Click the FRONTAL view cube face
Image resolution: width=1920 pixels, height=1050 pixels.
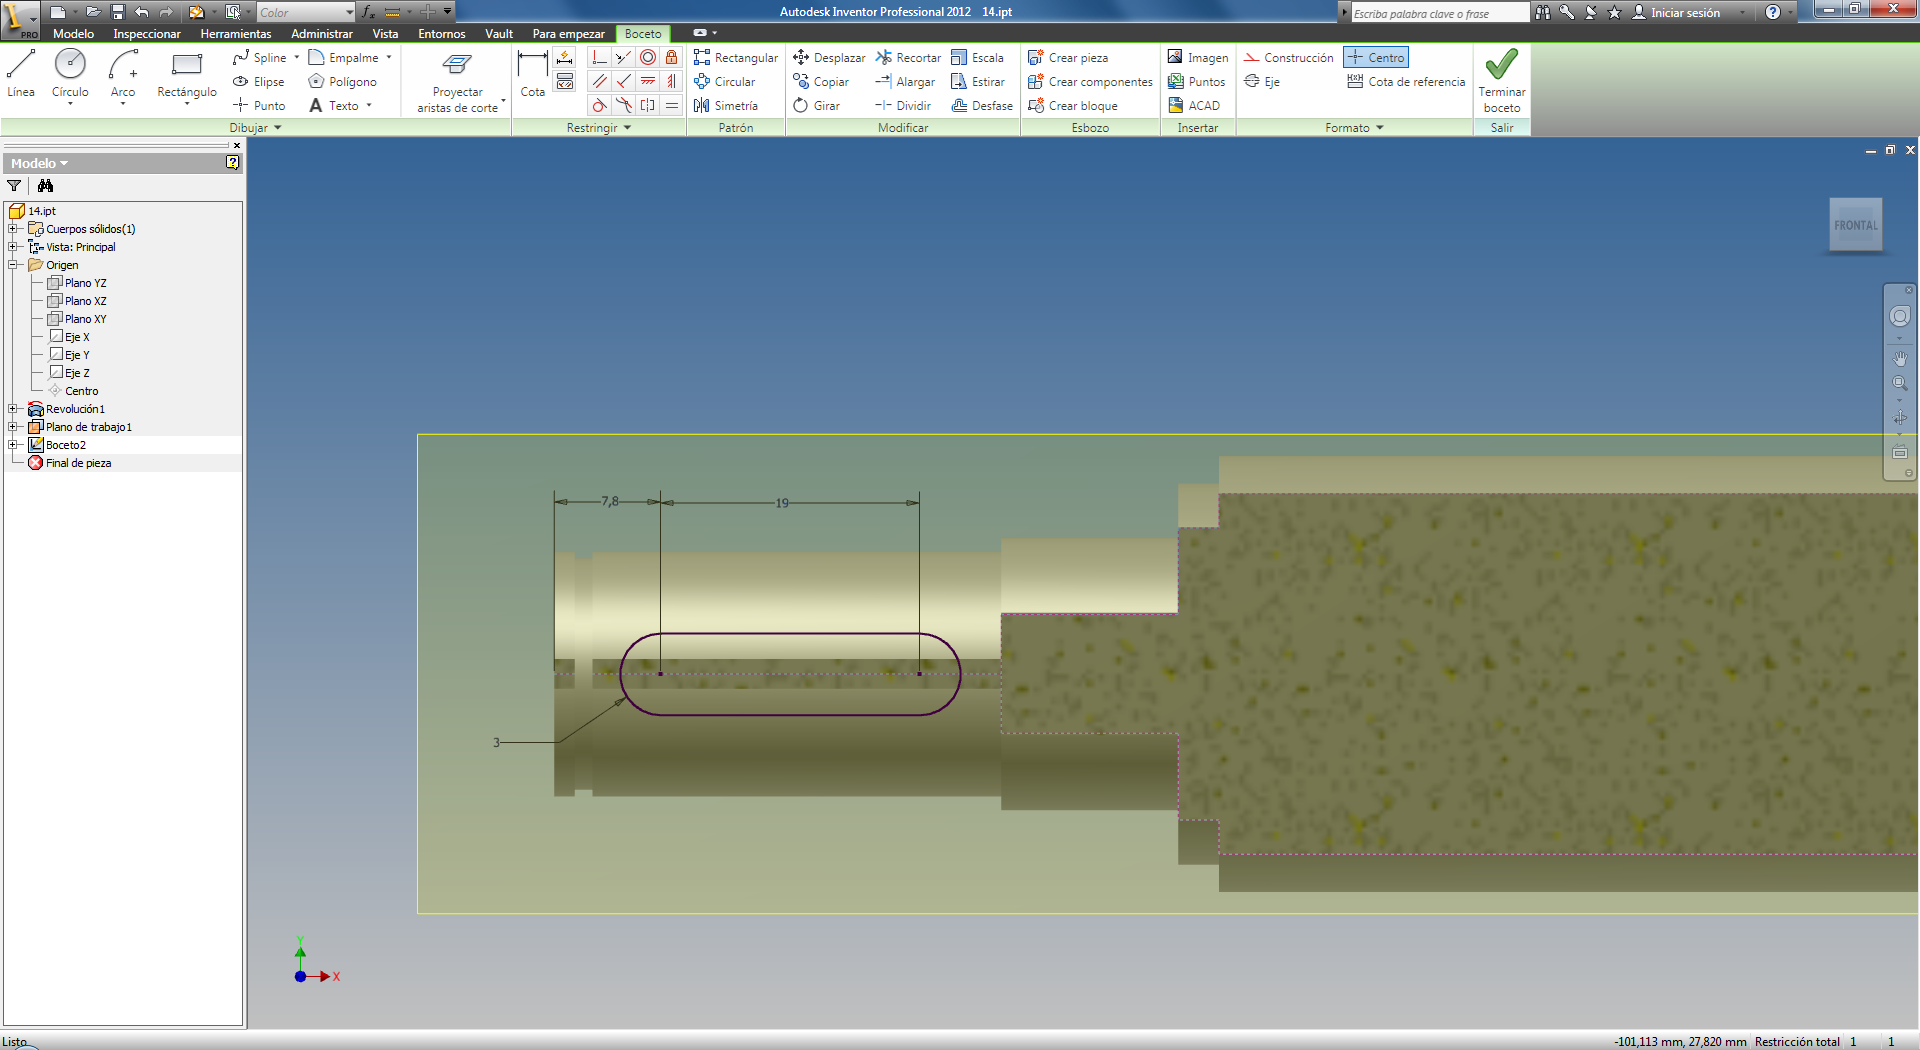click(x=1855, y=225)
